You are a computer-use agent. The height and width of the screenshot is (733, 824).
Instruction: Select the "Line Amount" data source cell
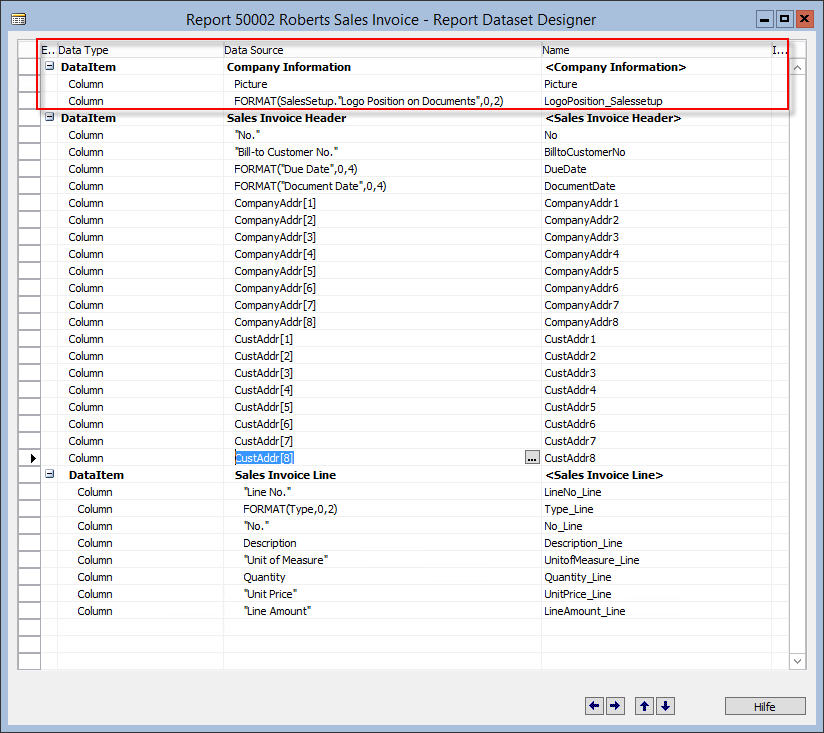[x=382, y=611]
